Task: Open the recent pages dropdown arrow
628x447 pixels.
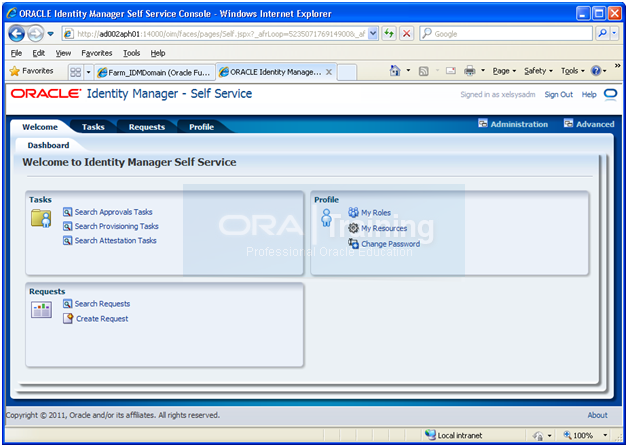Action: [x=50, y=34]
